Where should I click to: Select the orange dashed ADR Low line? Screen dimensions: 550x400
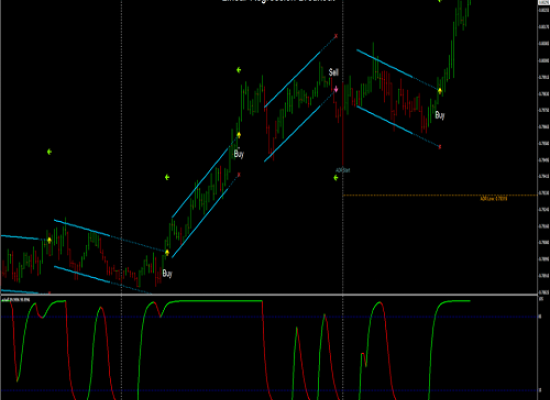point(440,195)
